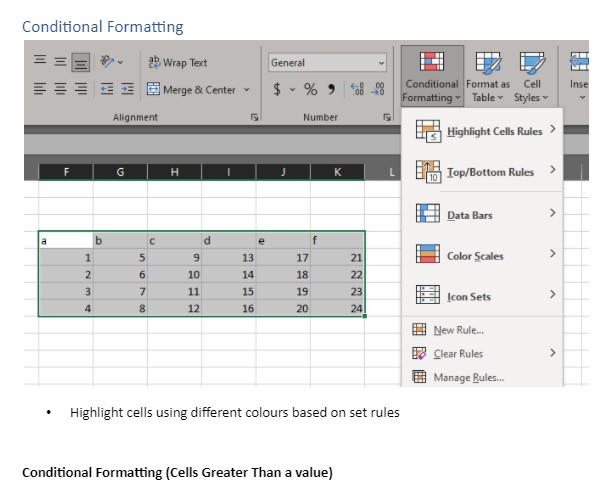
Task: Toggle center horizontal alignment
Action: pos(60,89)
